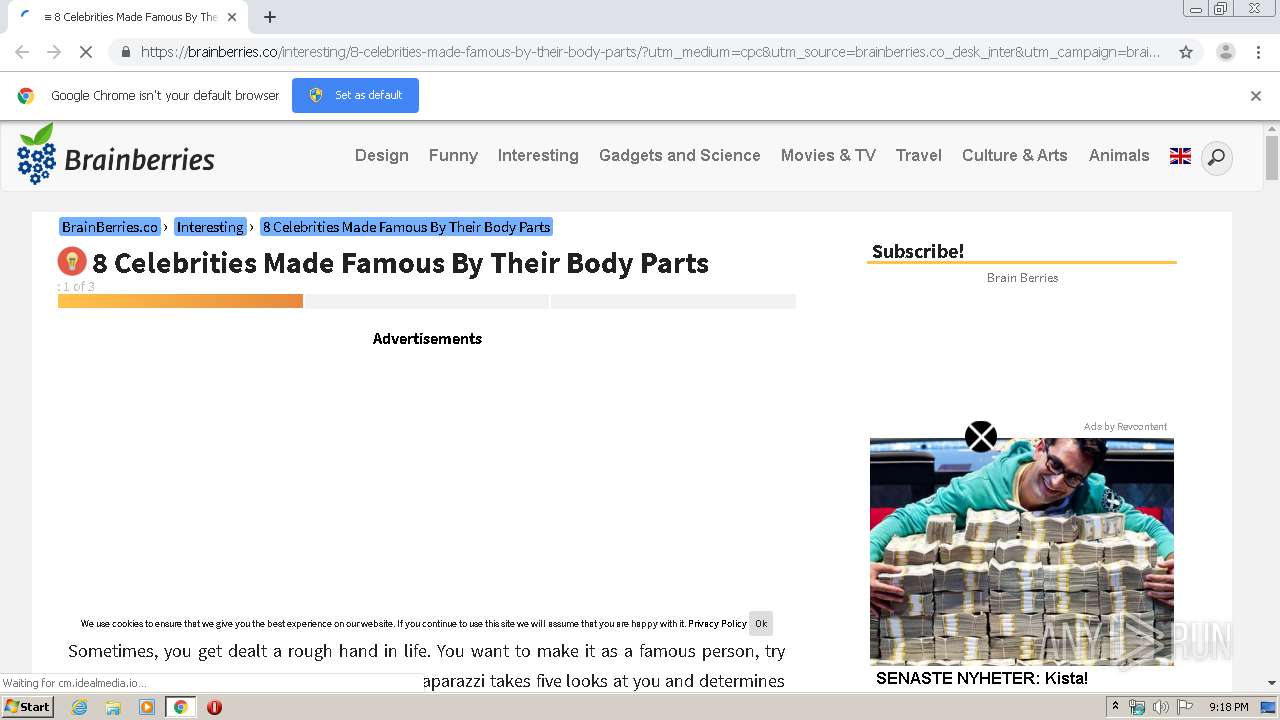
Task: Open the Travel category
Action: [x=919, y=155]
